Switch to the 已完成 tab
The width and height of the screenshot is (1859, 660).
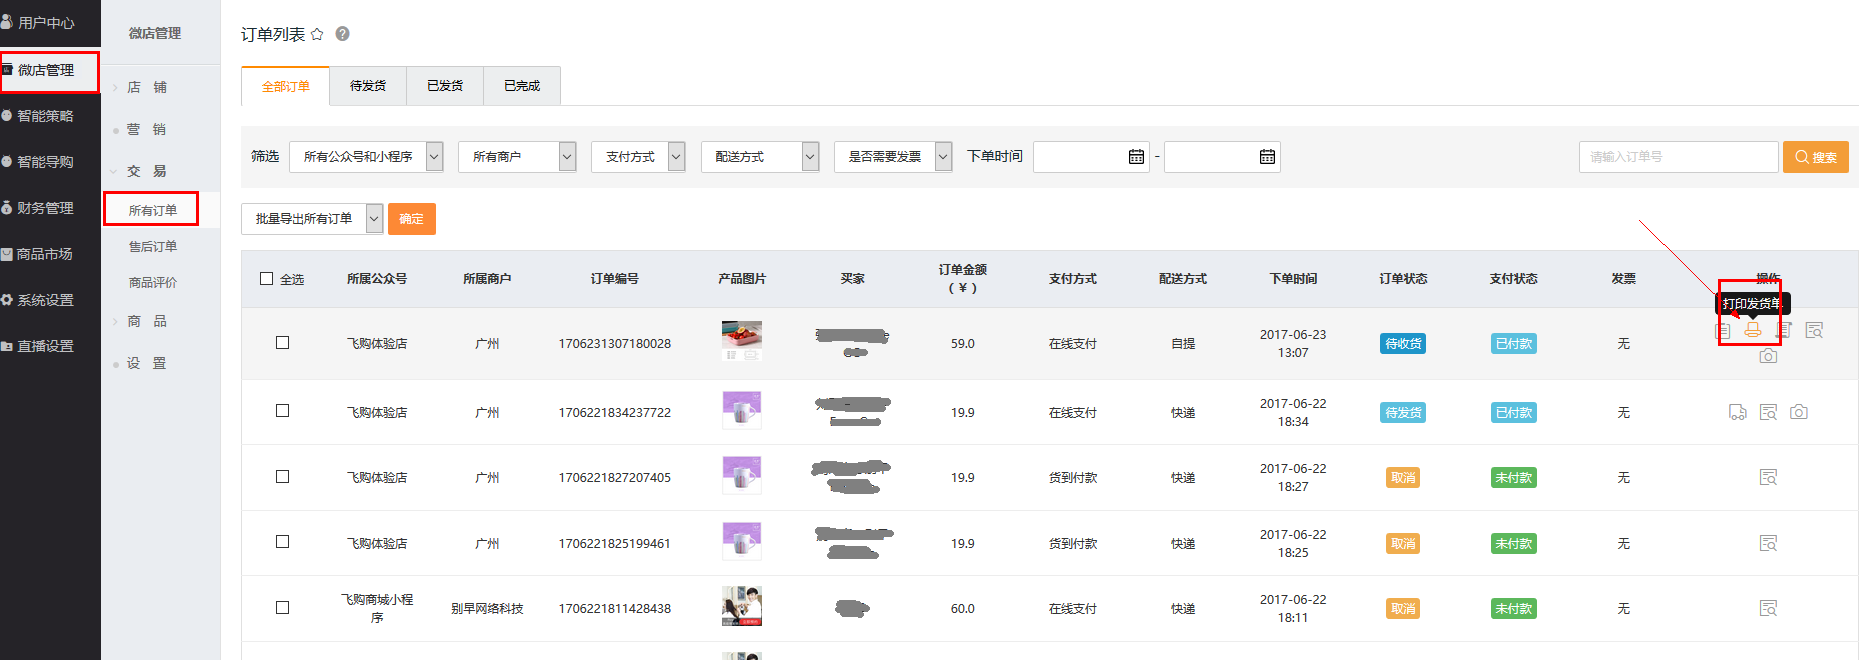(521, 86)
